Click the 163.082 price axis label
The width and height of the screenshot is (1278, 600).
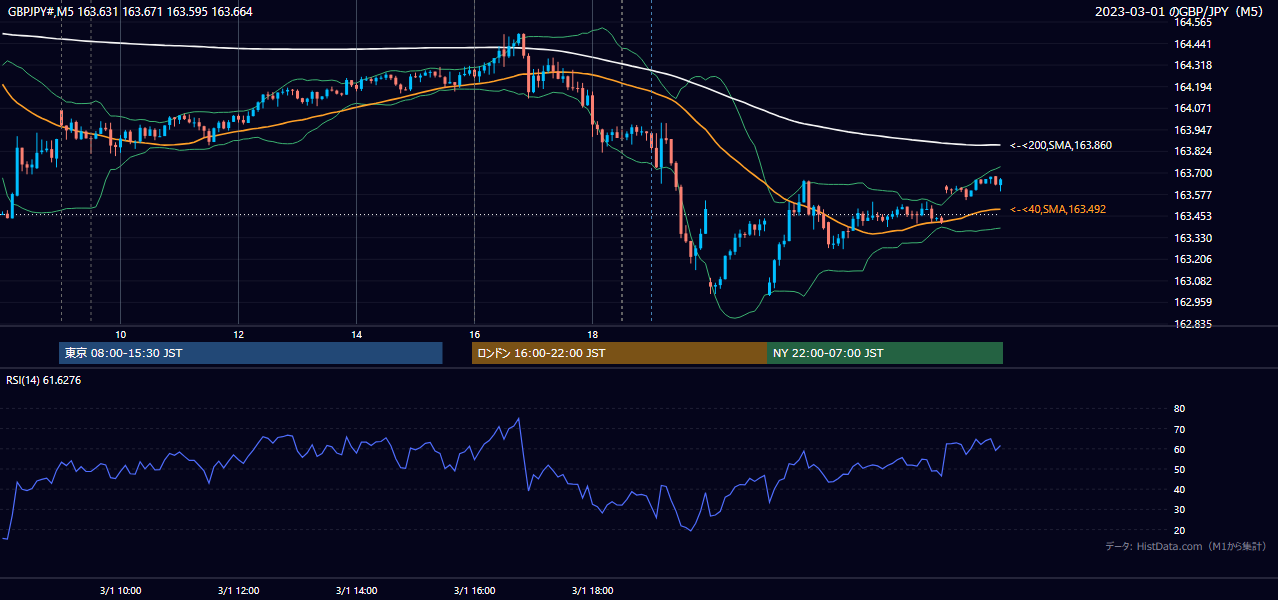pyautogui.click(x=1193, y=281)
